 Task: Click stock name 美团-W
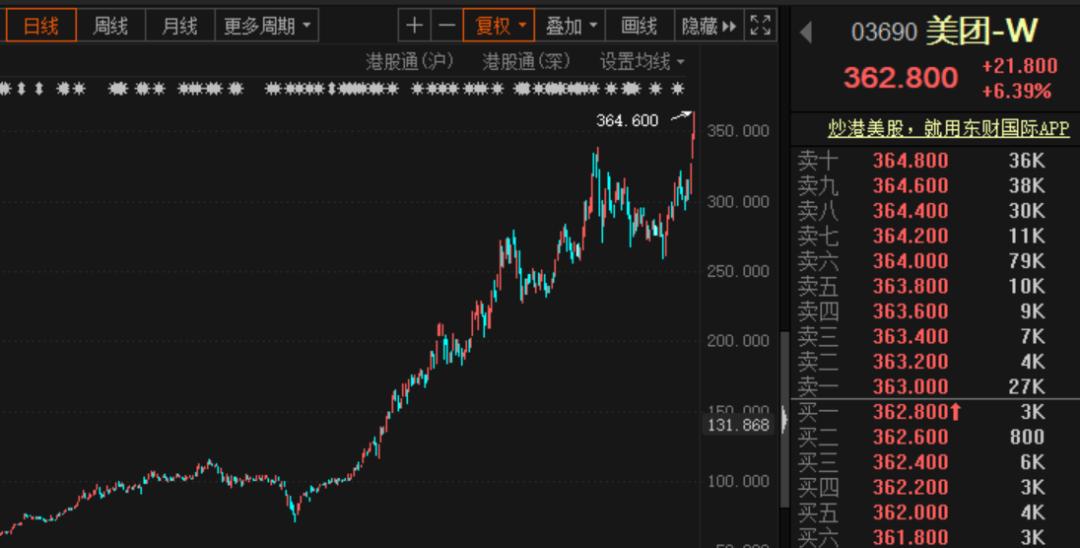click(x=982, y=32)
